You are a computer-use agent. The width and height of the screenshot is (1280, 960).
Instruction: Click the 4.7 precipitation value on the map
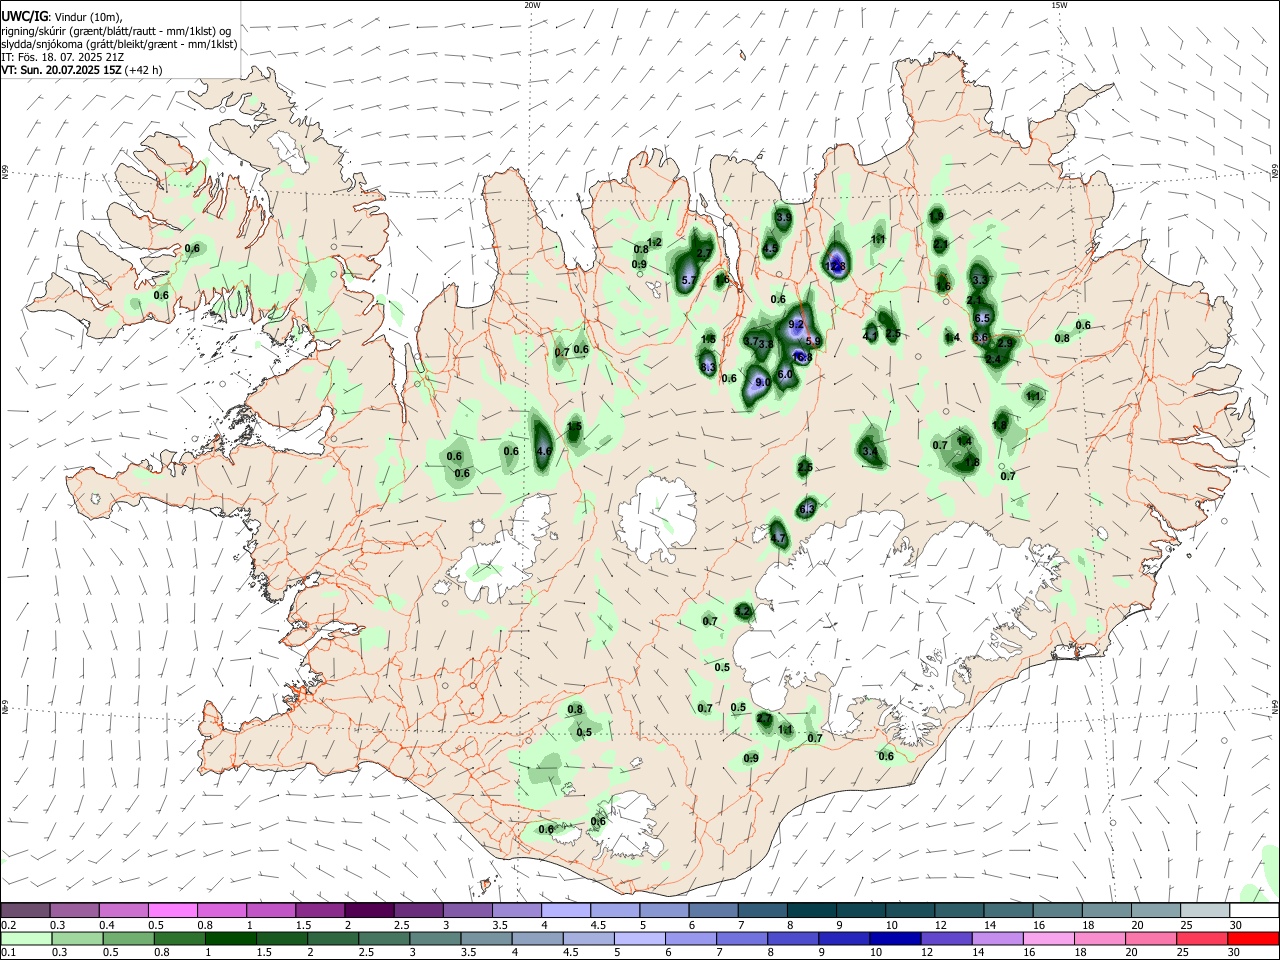click(x=778, y=538)
